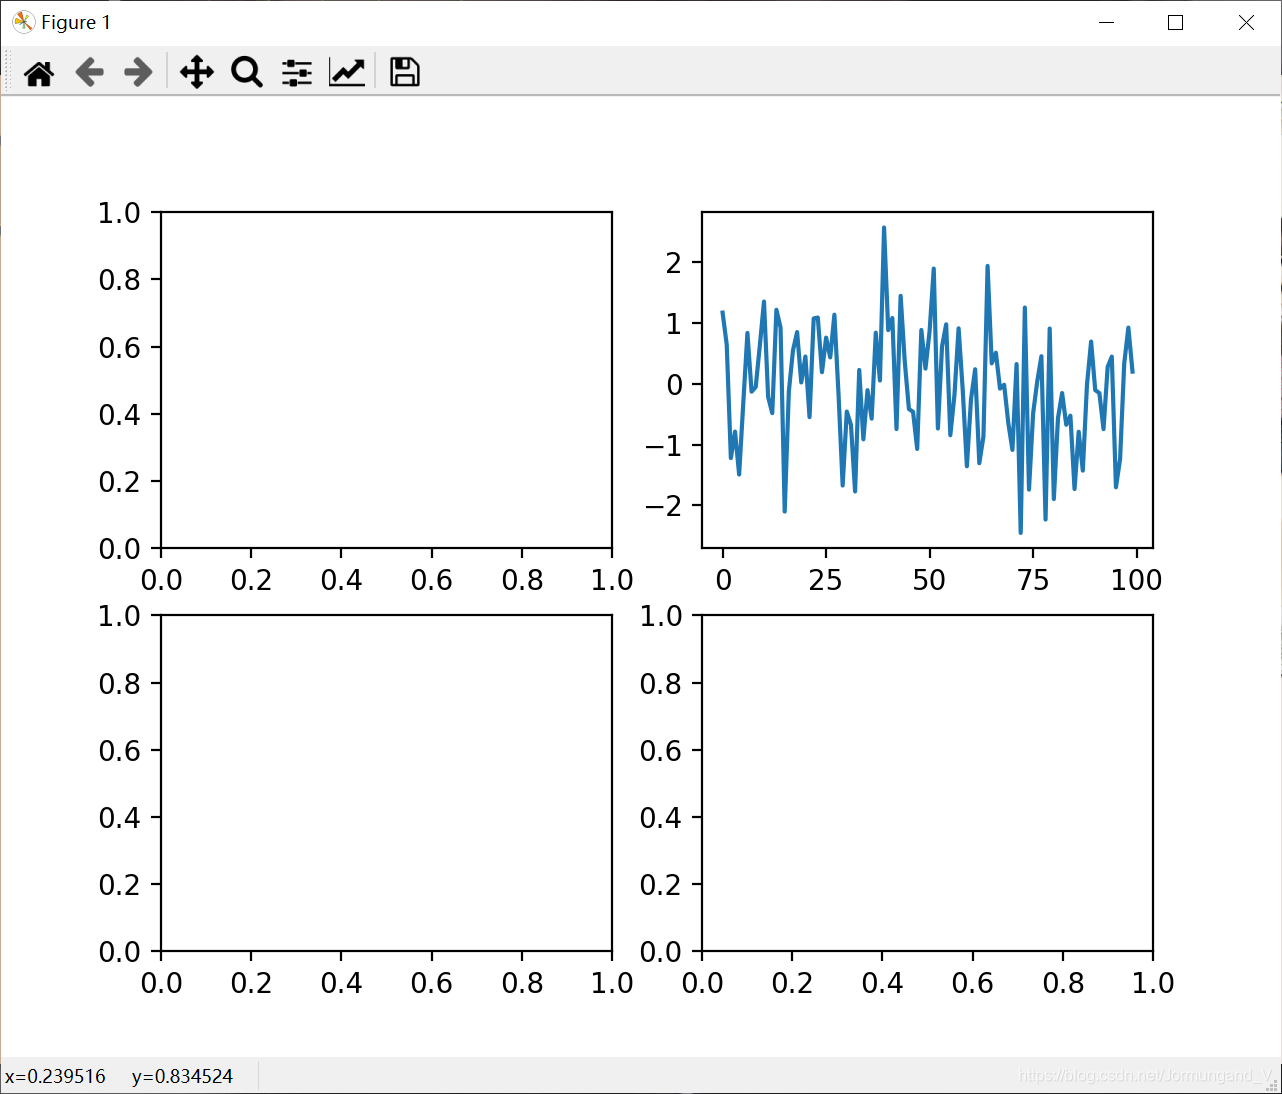
Task: Click the x-axis label 100 of the line plot
Action: coord(1136,580)
